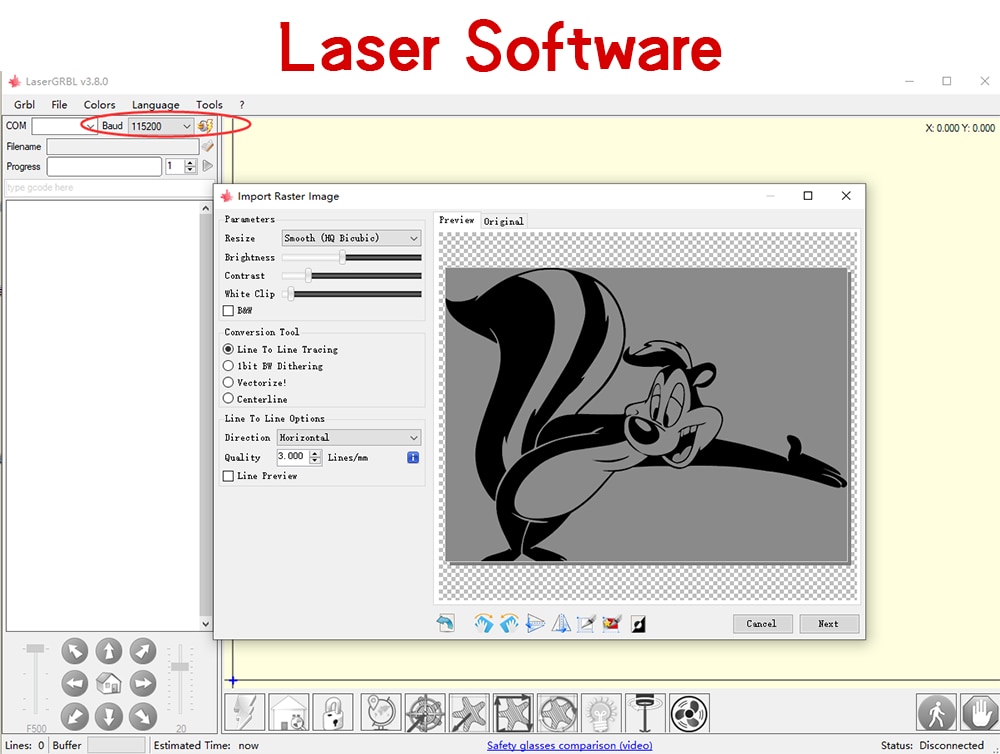The width and height of the screenshot is (1000, 754).
Task: Click the lock/unlock icon in bottom toolbar
Action: 333,713
